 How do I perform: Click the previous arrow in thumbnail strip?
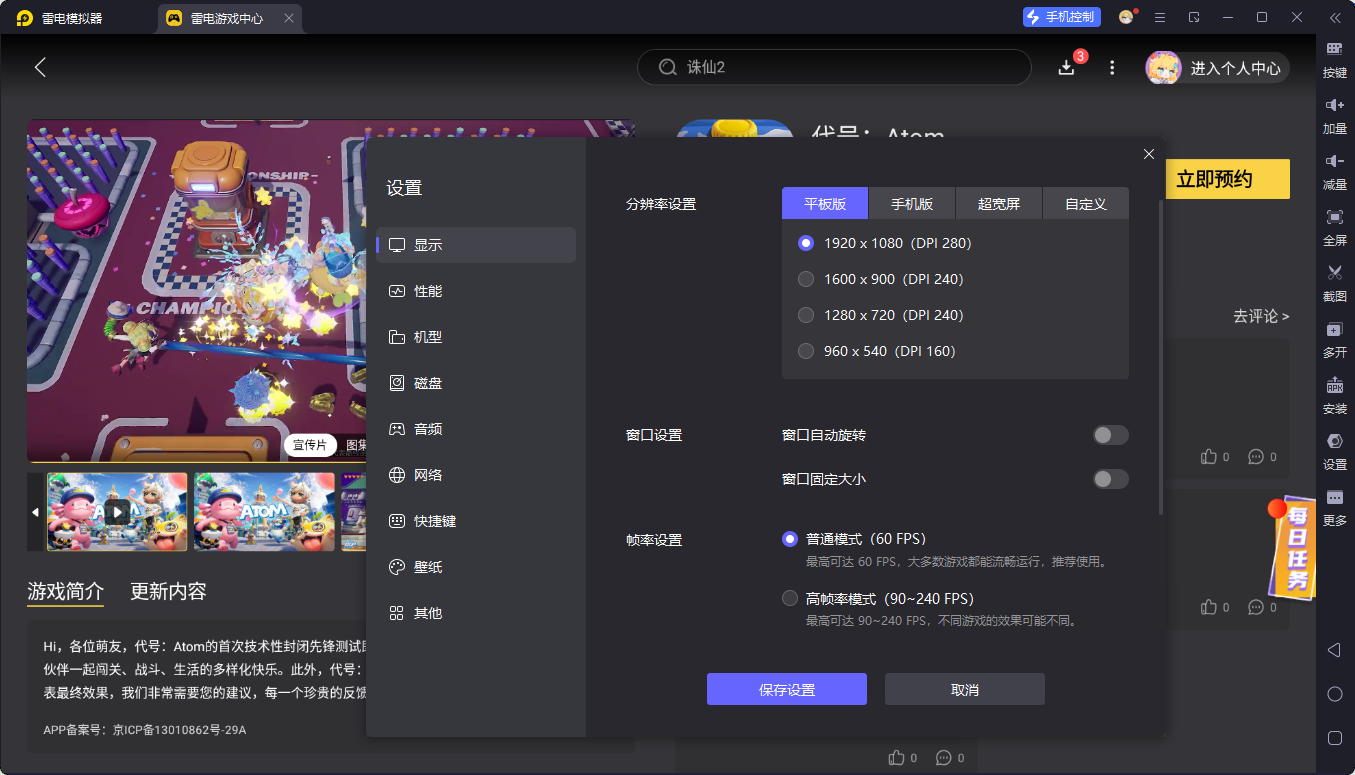point(35,512)
